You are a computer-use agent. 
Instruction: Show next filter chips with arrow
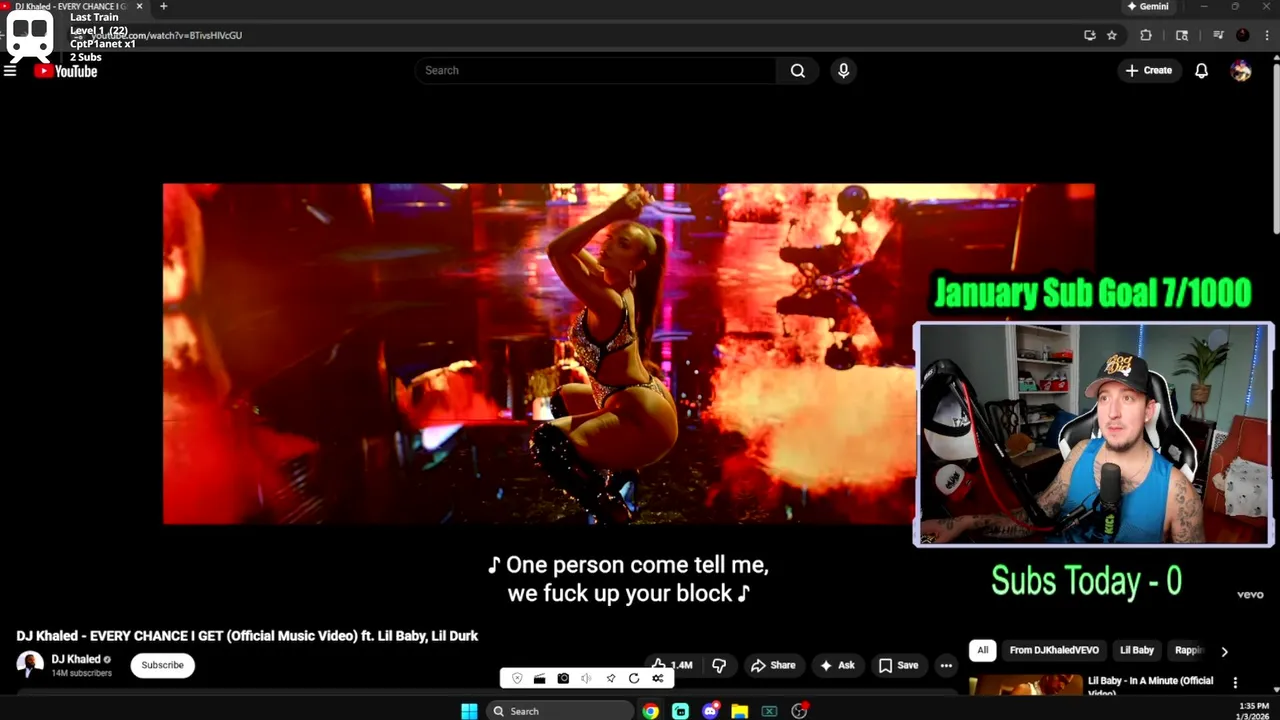coord(1224,651)
